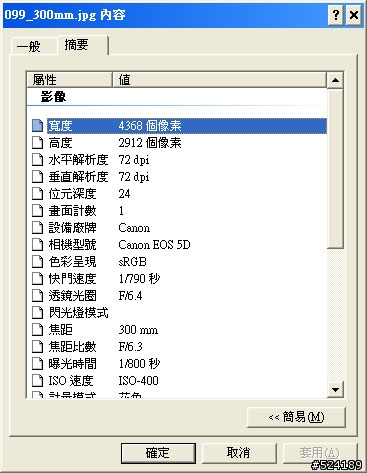Click the 影像 section heading
367x473 pixels.
tap(53, 97)
